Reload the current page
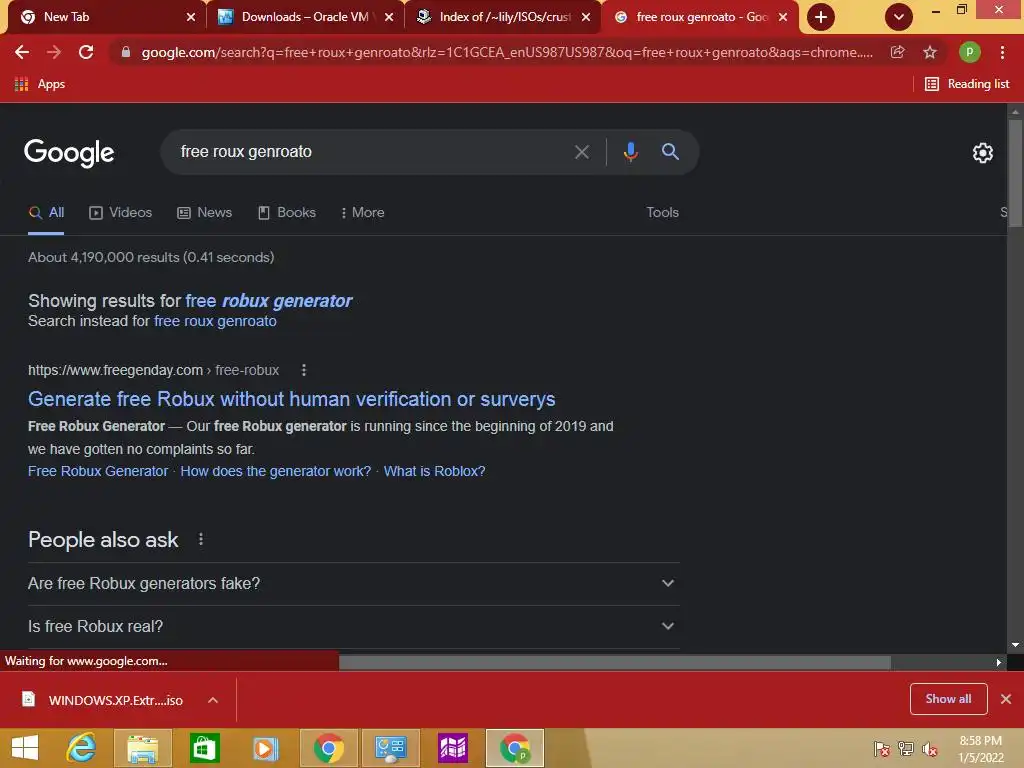 tap(86, 52)
